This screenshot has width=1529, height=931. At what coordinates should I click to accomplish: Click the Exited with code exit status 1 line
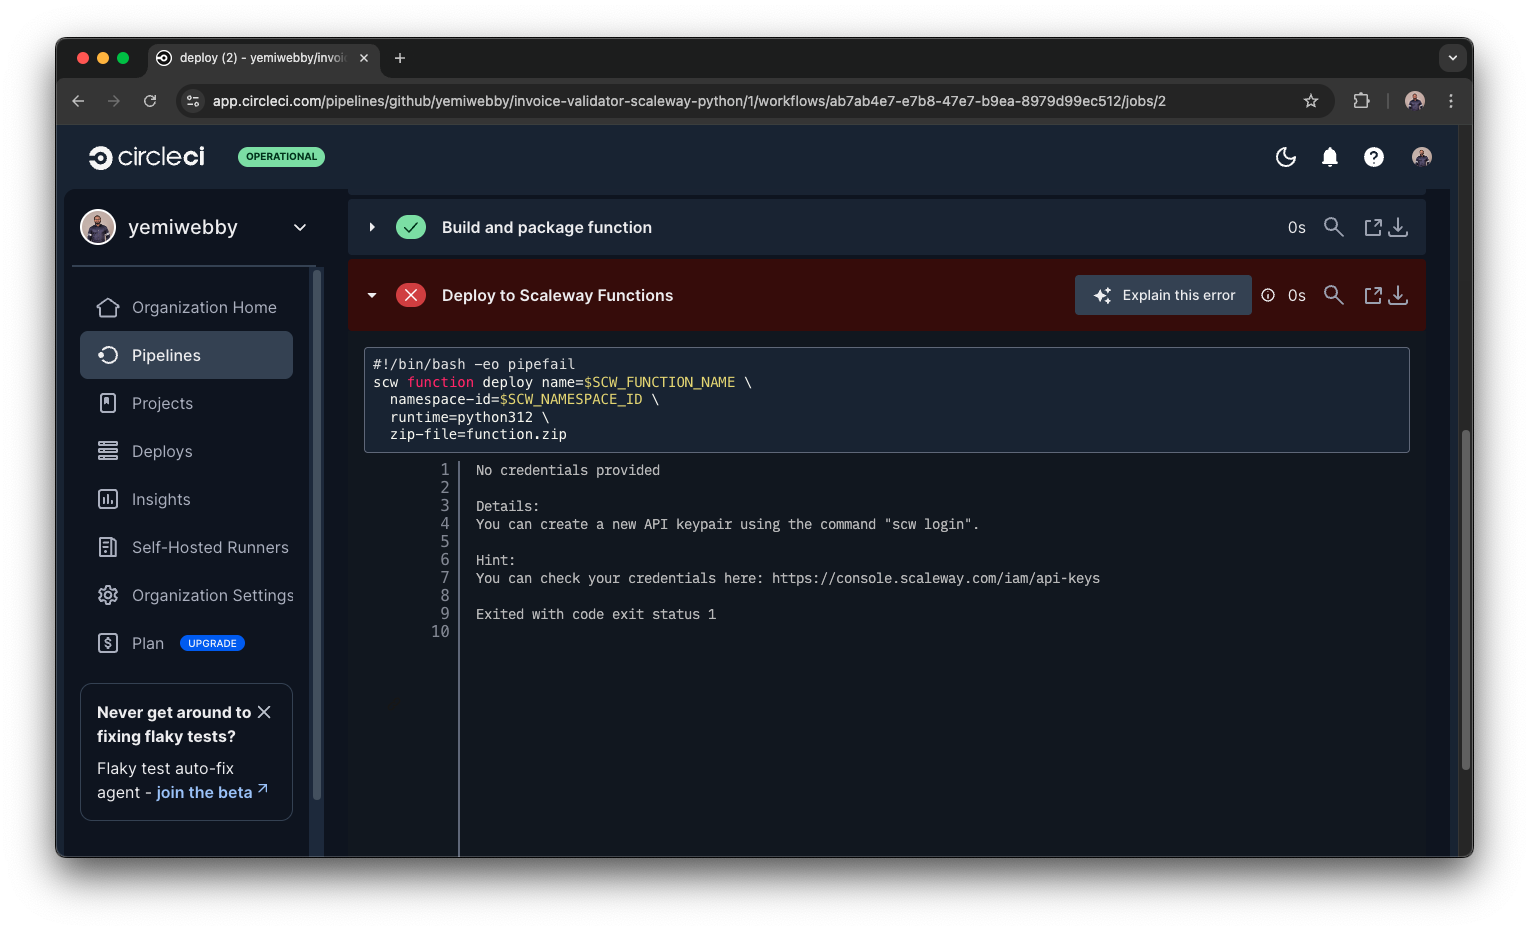point(596,614)
